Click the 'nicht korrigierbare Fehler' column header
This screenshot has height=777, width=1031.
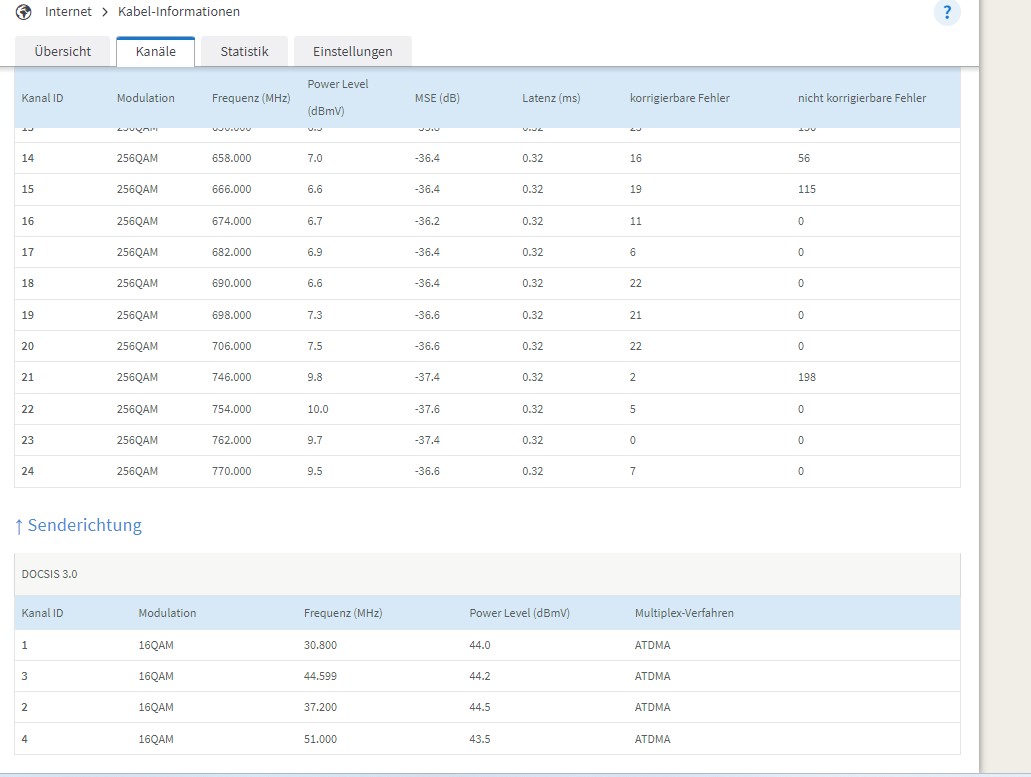pos(861,98)
